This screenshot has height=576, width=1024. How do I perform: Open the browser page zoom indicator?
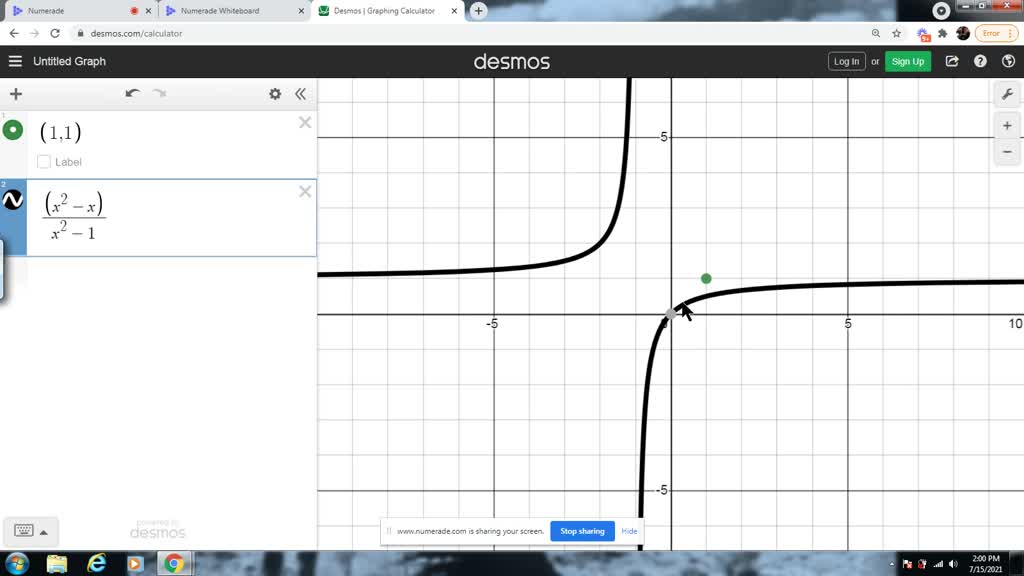point(876,33)
